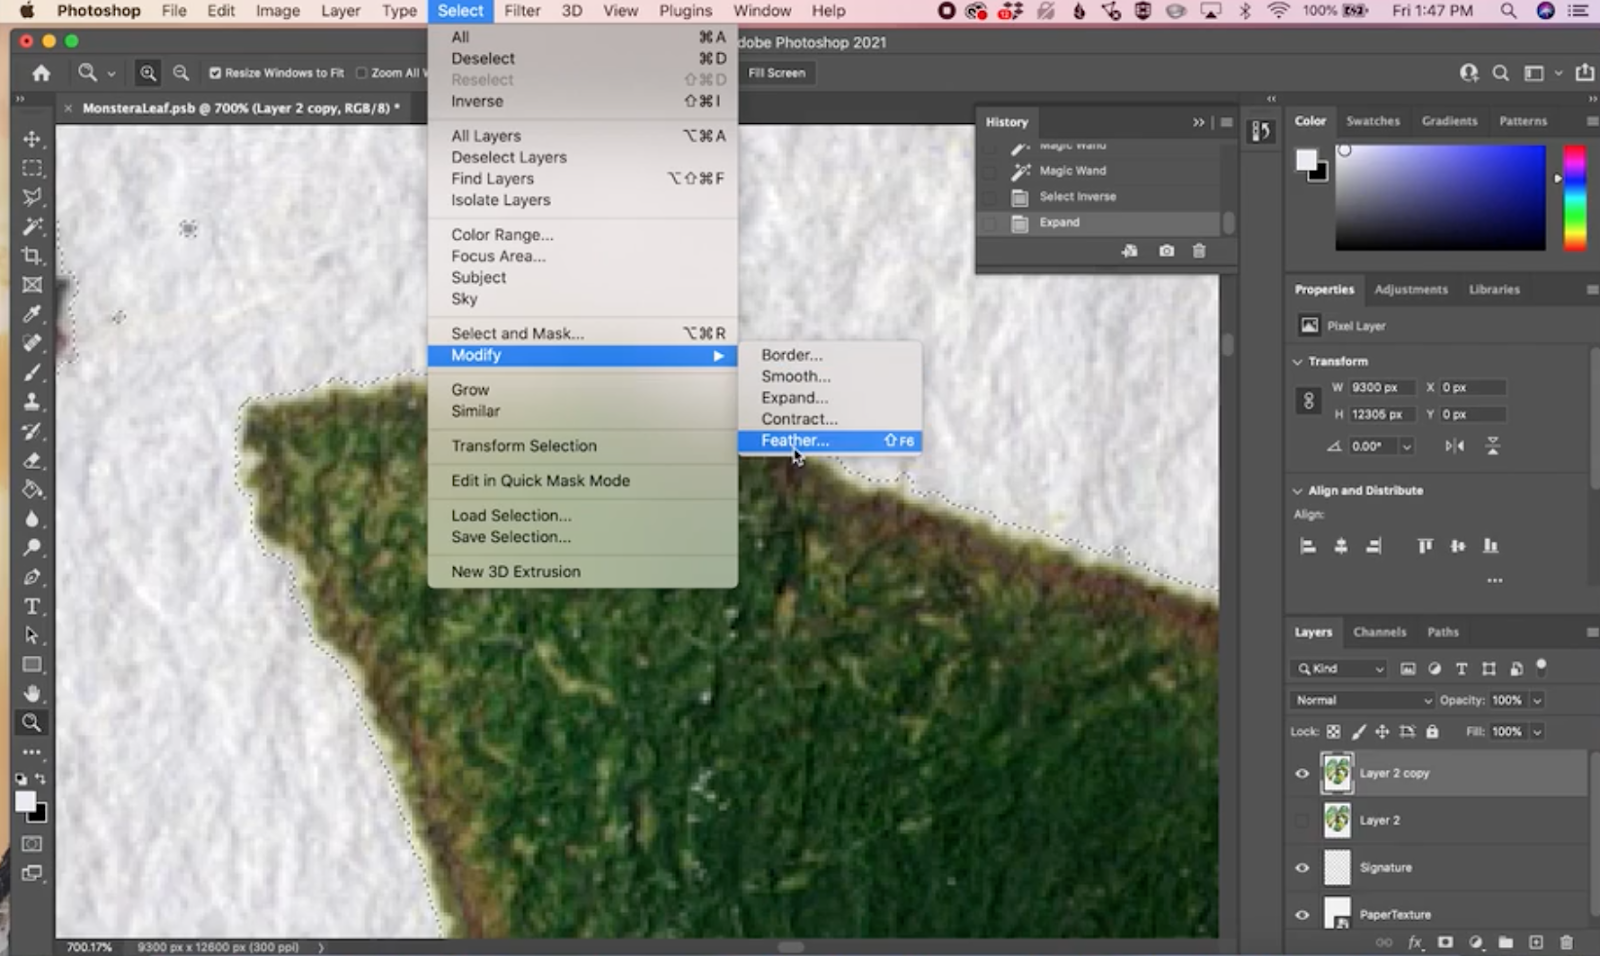Click the hue slider strip in Color panel

1575,198
